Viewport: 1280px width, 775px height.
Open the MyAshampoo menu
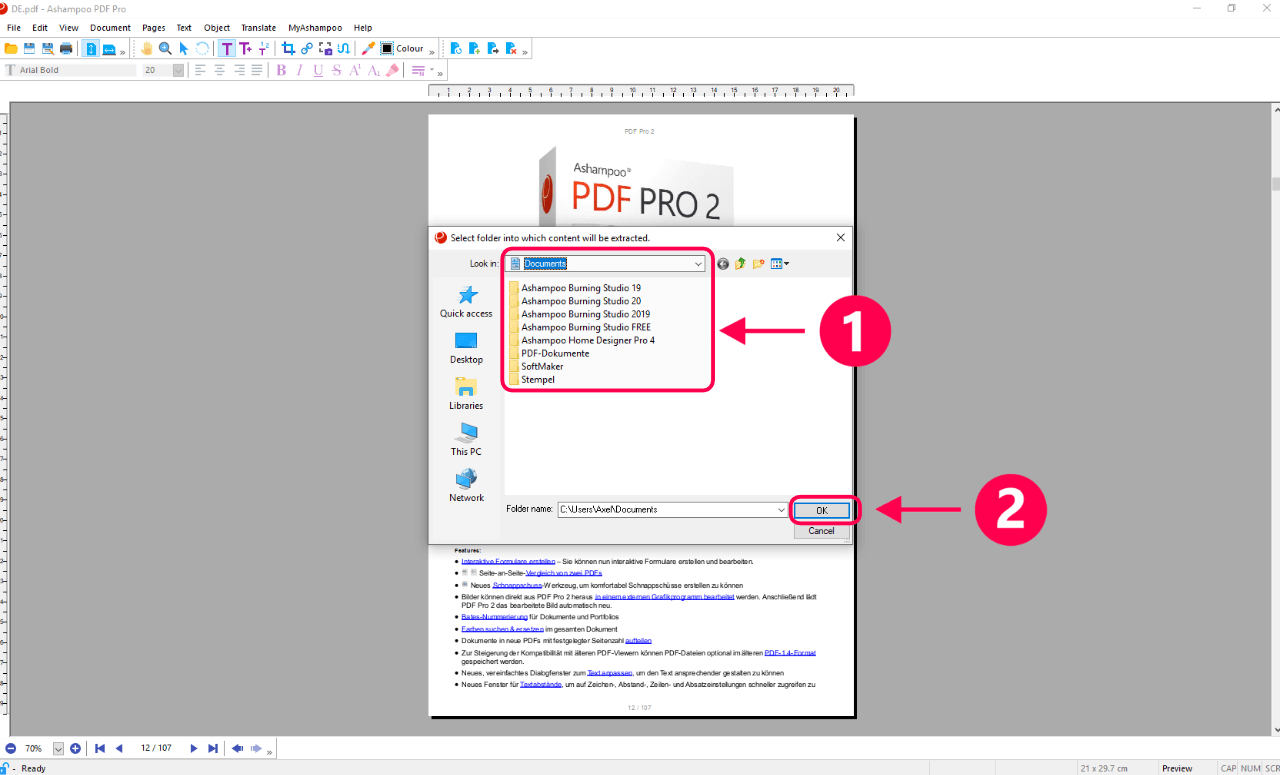[x=315, y=28]
